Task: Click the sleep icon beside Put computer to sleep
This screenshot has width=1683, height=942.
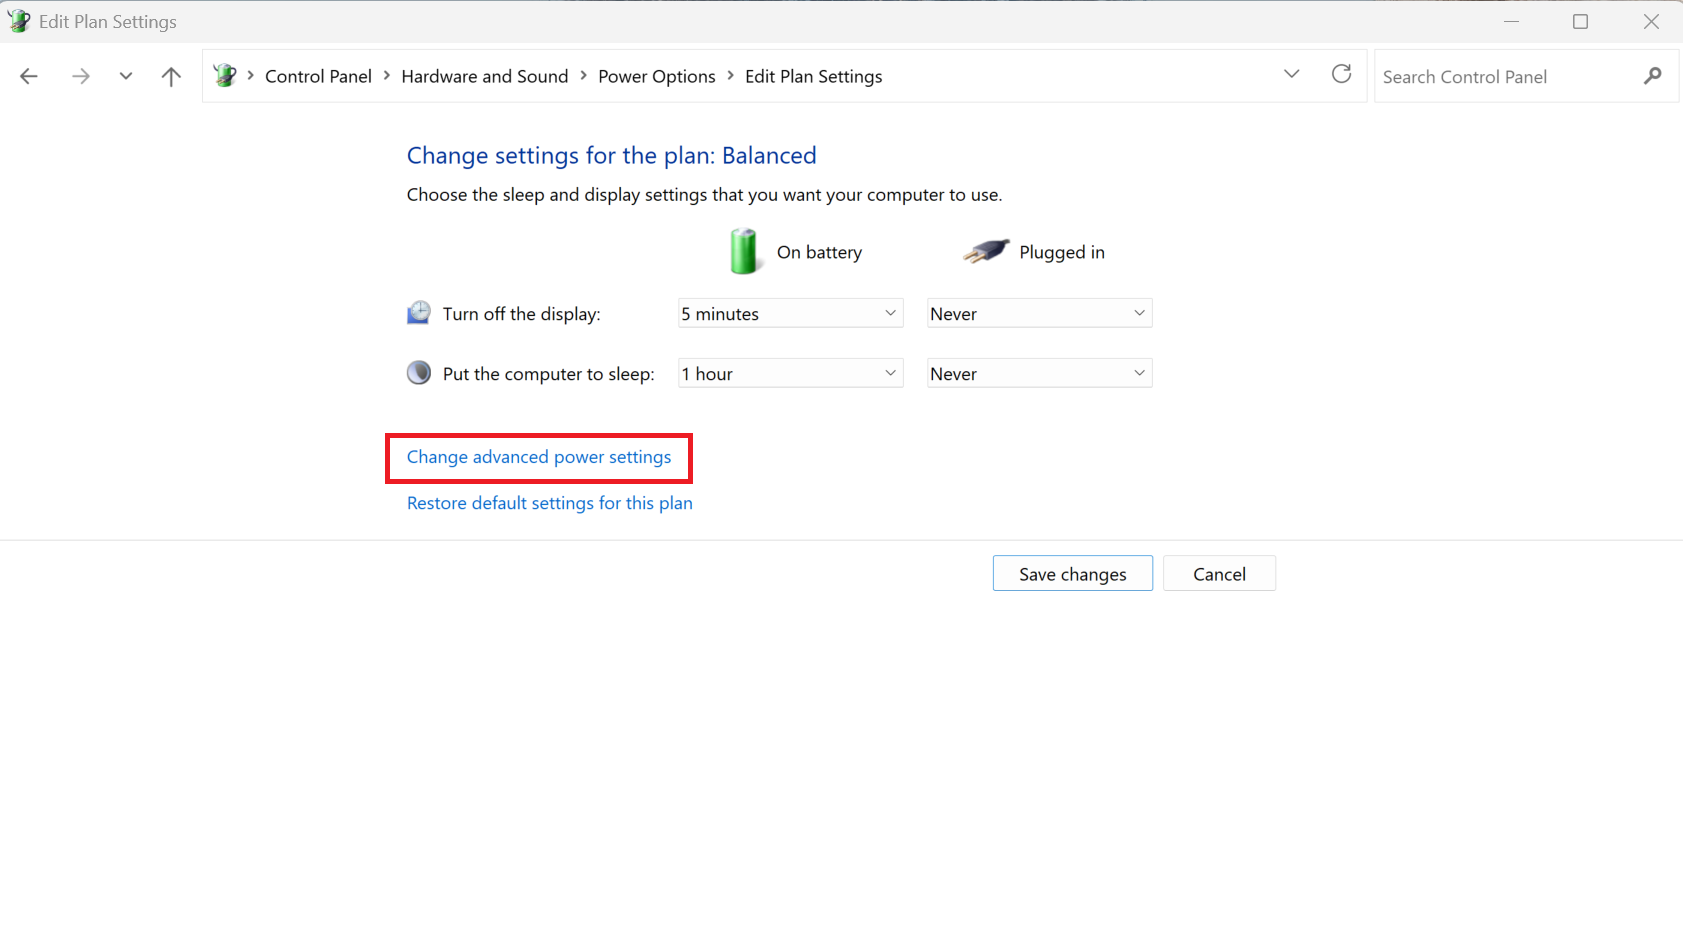Action: point(419,372)
